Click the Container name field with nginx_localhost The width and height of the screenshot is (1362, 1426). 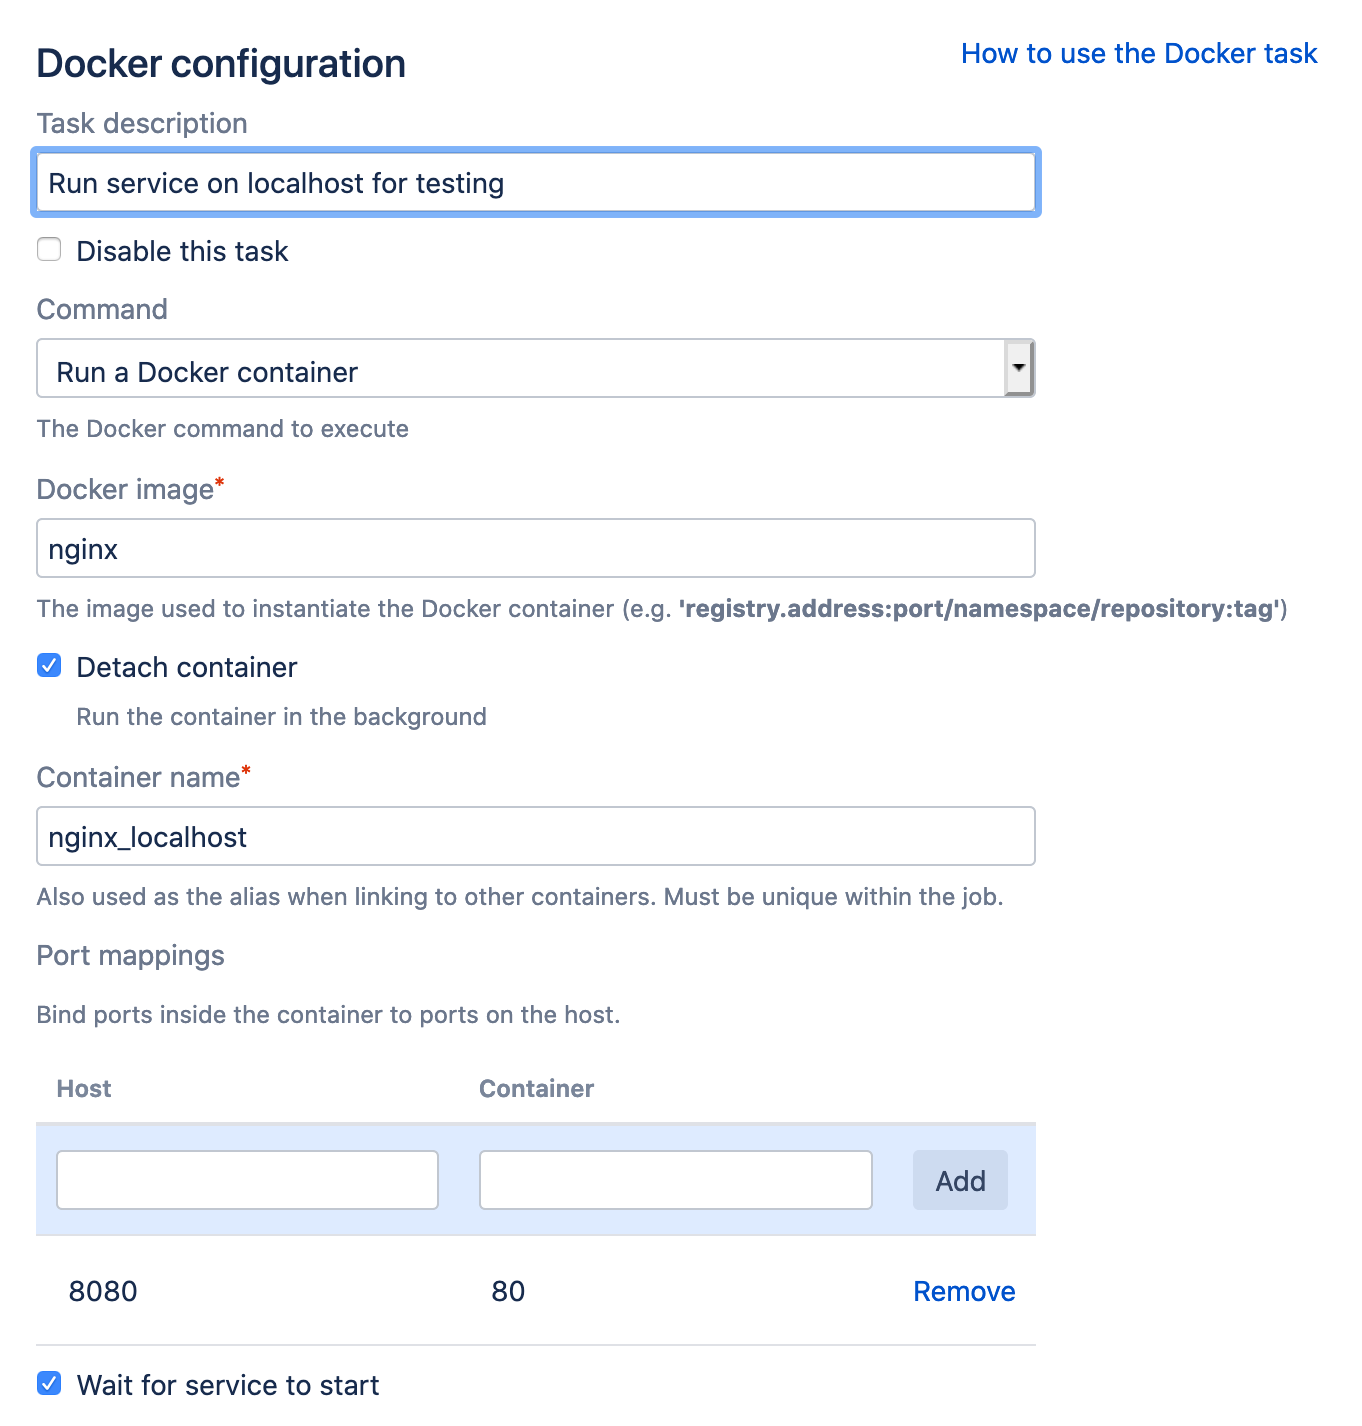(x=535, y=837)
